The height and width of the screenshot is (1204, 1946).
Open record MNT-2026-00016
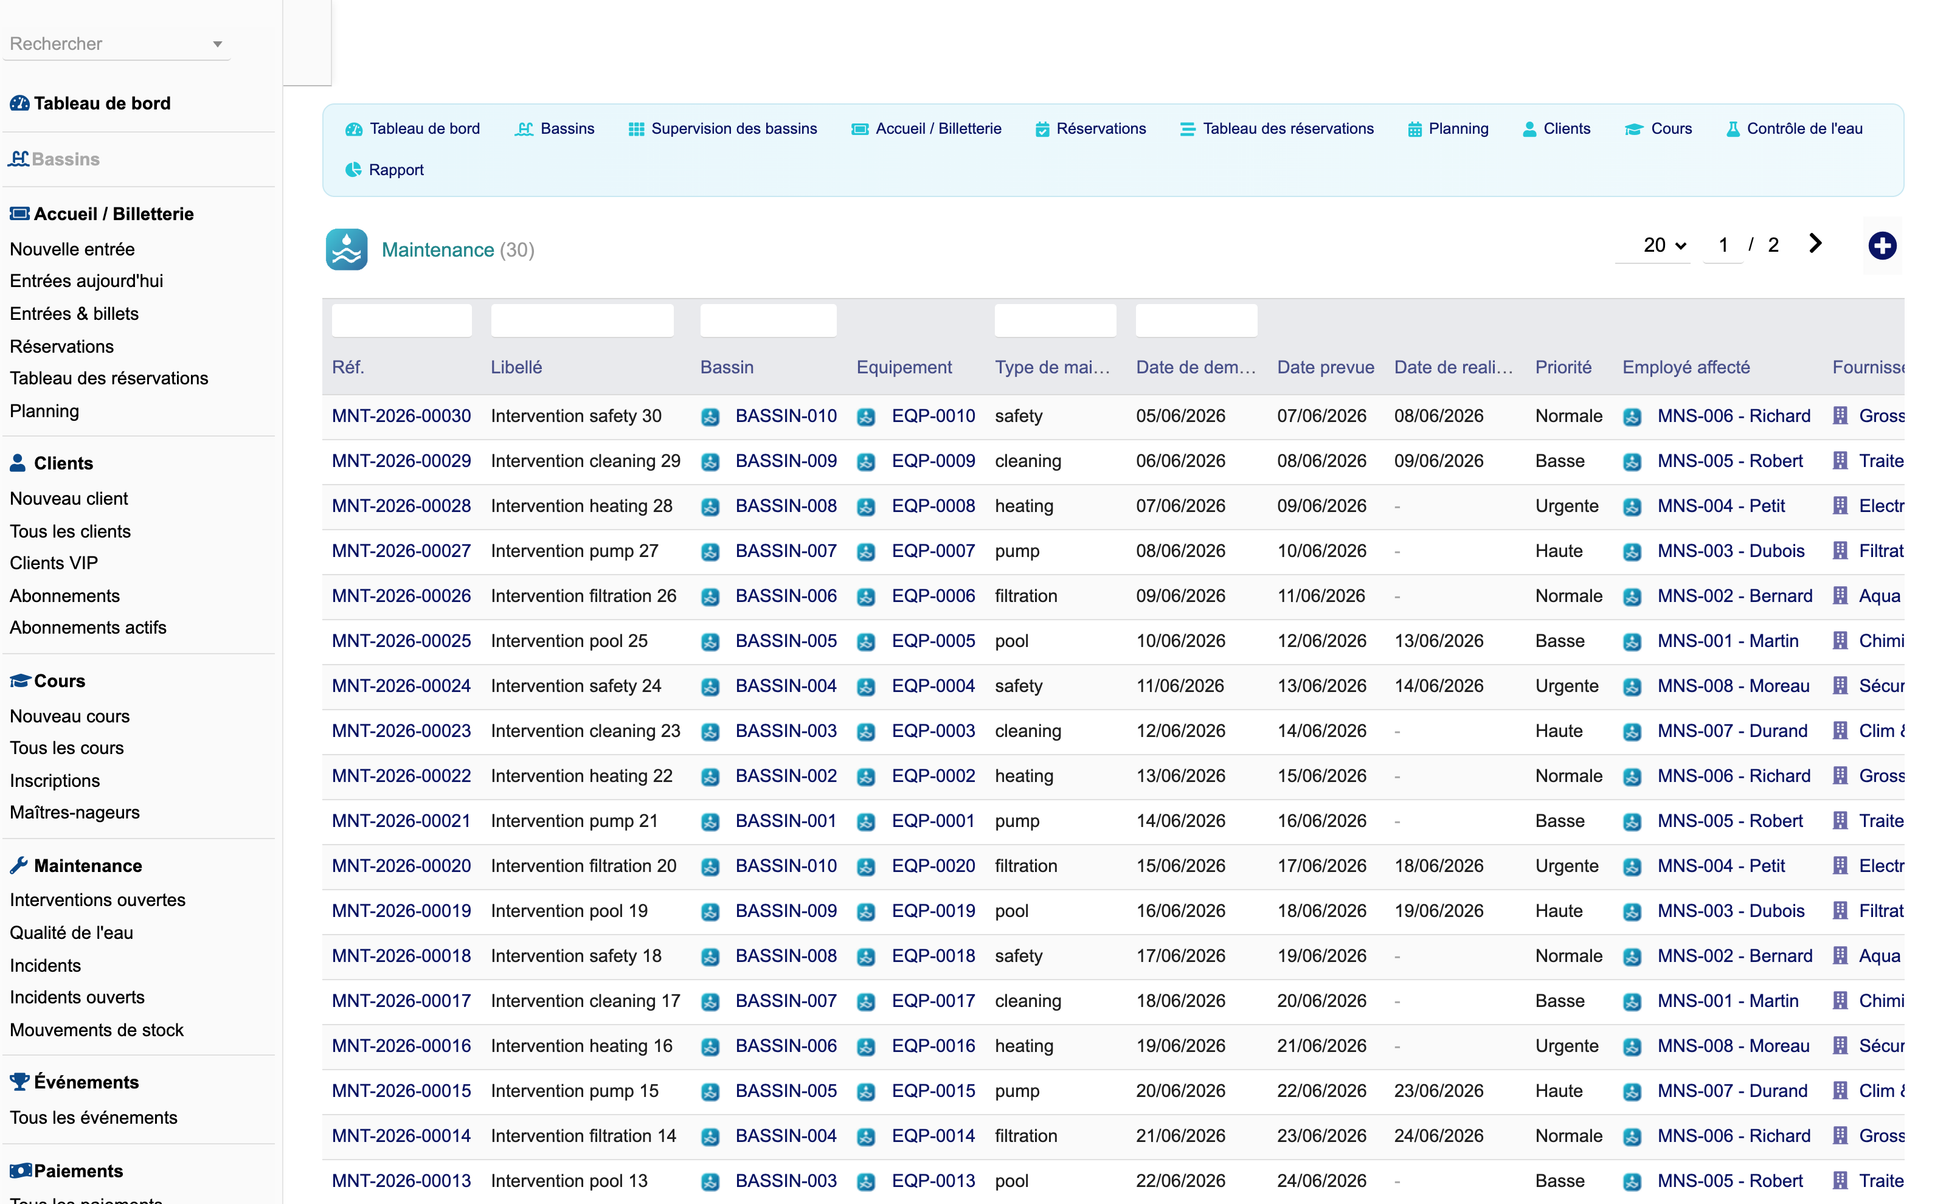(x=401, y=1046)
